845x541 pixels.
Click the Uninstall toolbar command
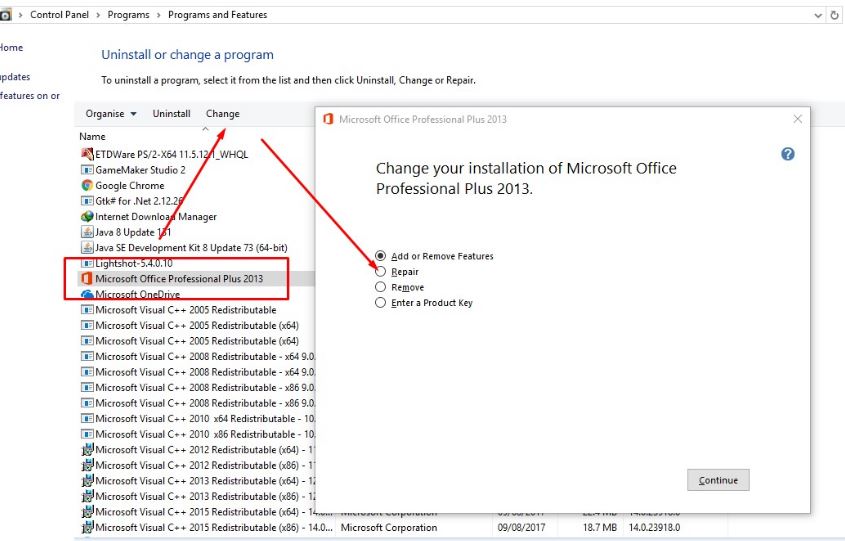coord(171,114)
